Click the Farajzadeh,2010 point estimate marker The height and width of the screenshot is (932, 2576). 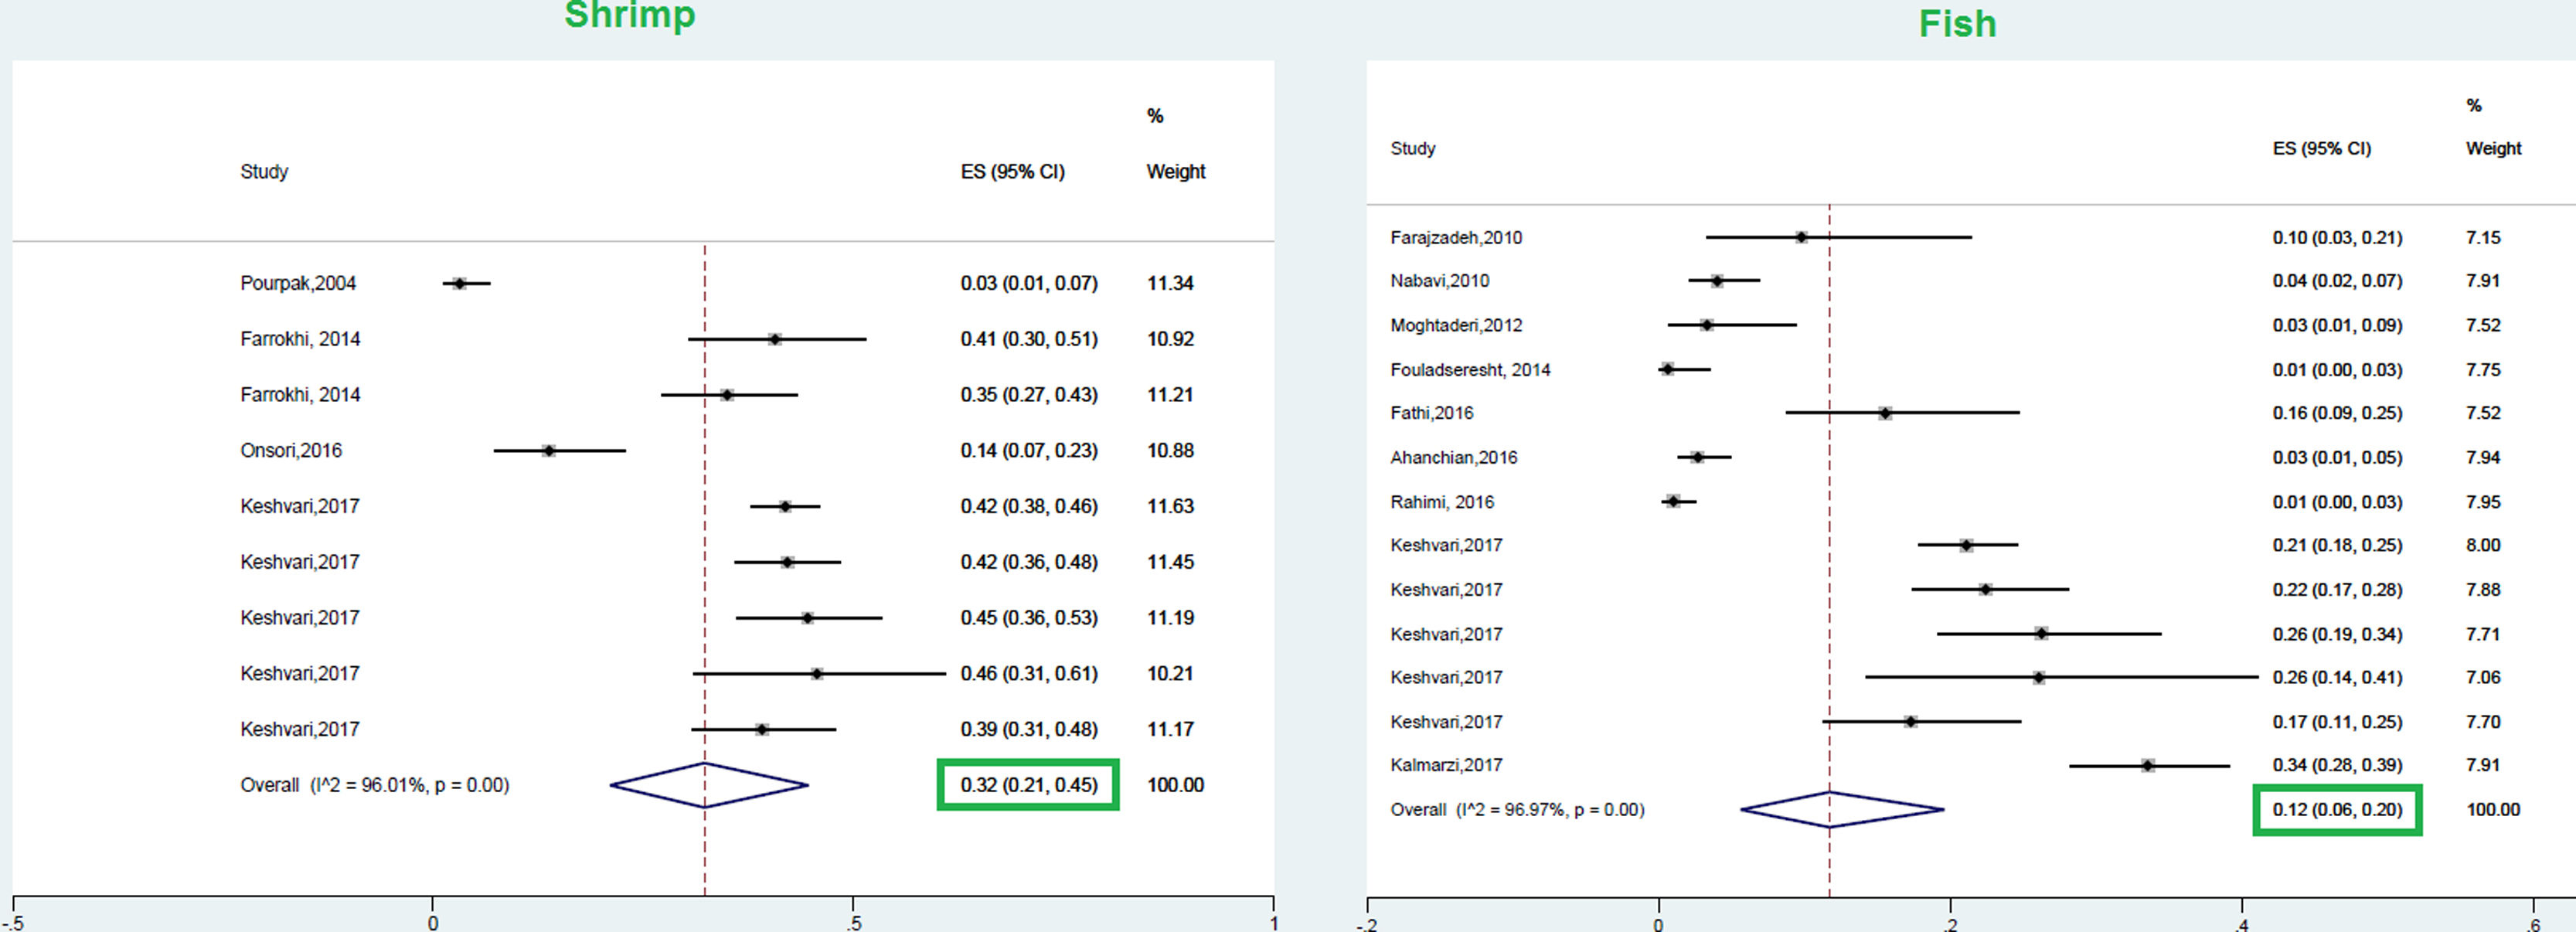[1801, 238]
